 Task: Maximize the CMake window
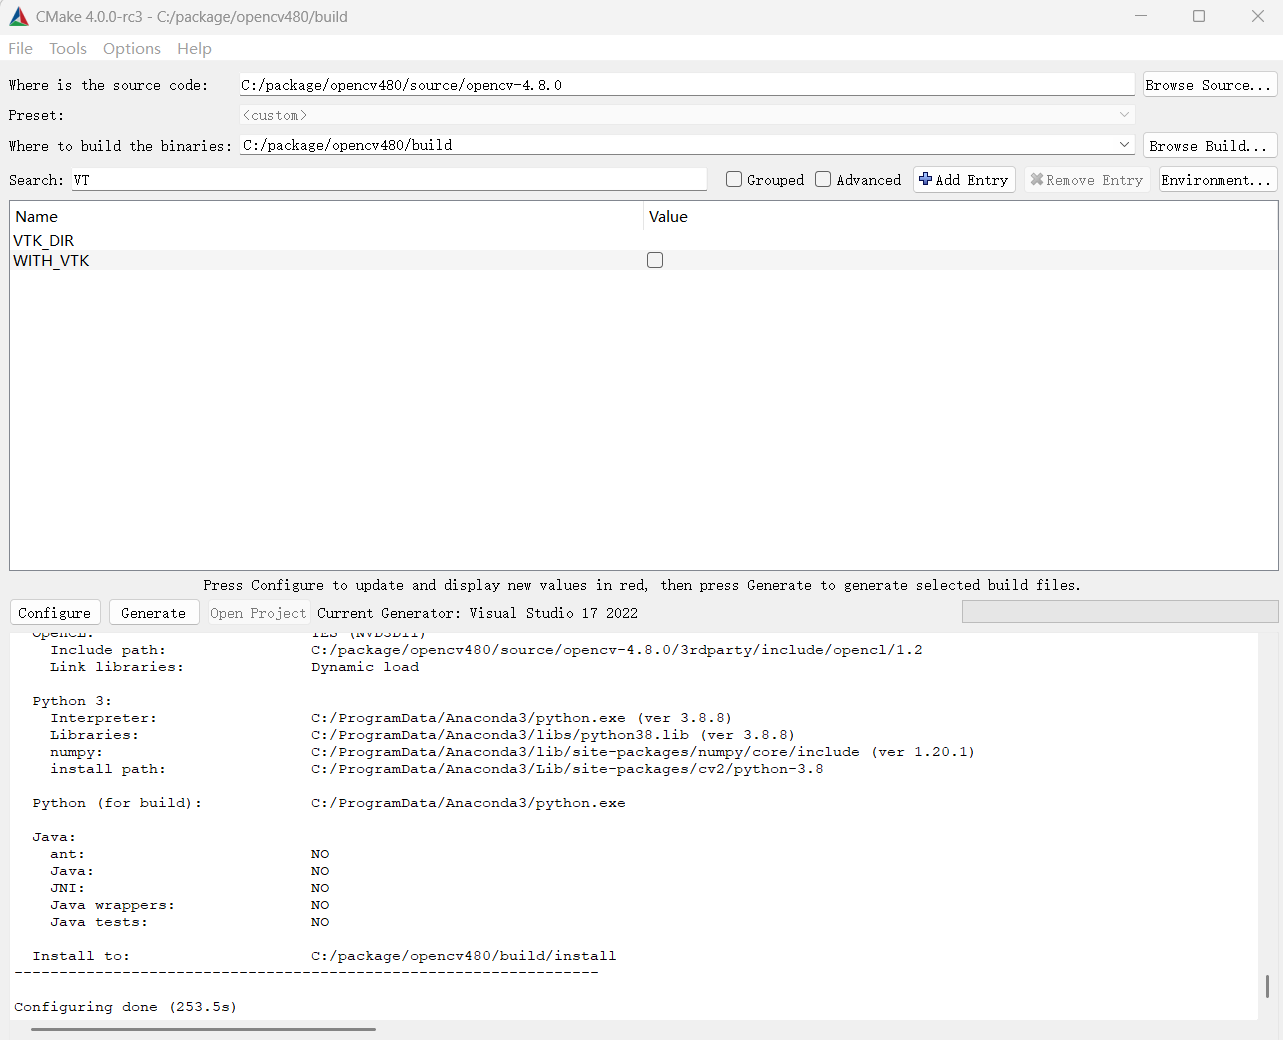click(x=1199, y=16)
